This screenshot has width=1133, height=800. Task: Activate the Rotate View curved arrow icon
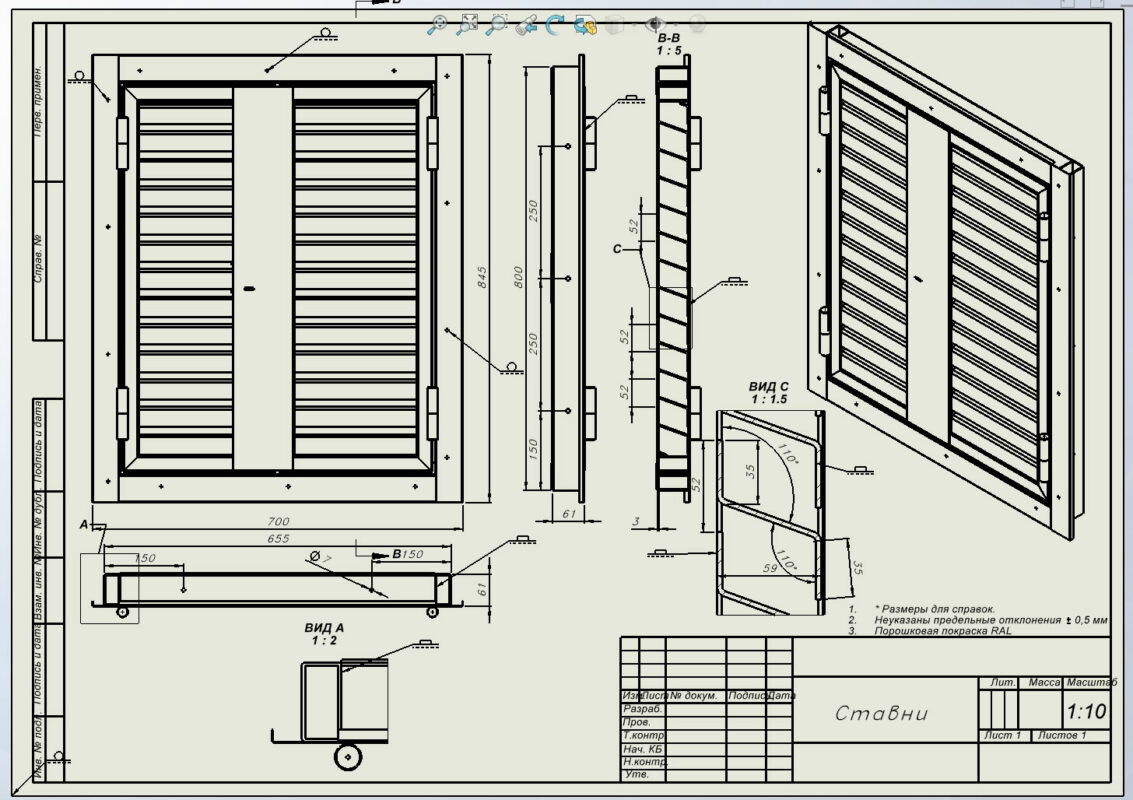pos(556,25)
